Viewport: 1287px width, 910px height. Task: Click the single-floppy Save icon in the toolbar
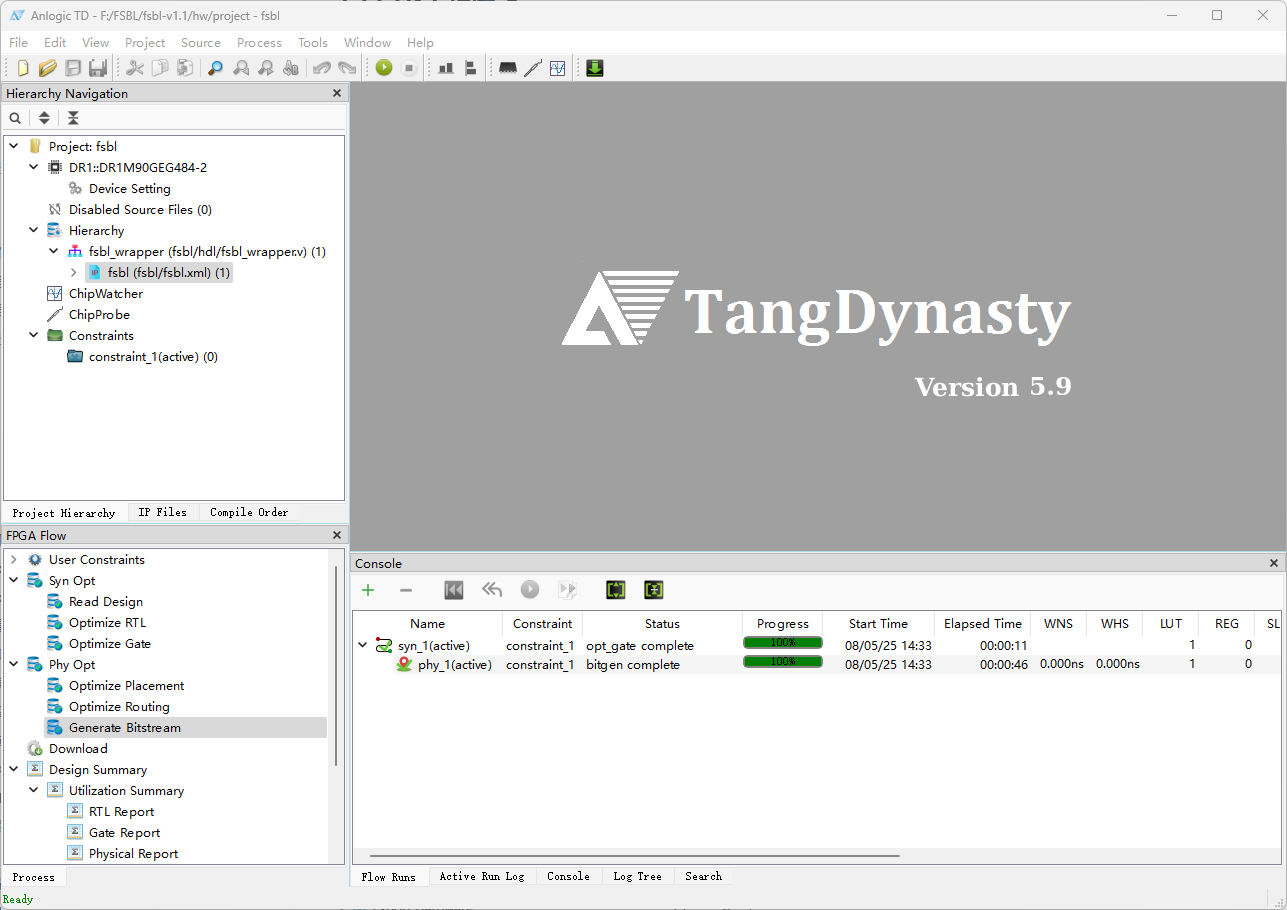[73, 68]
